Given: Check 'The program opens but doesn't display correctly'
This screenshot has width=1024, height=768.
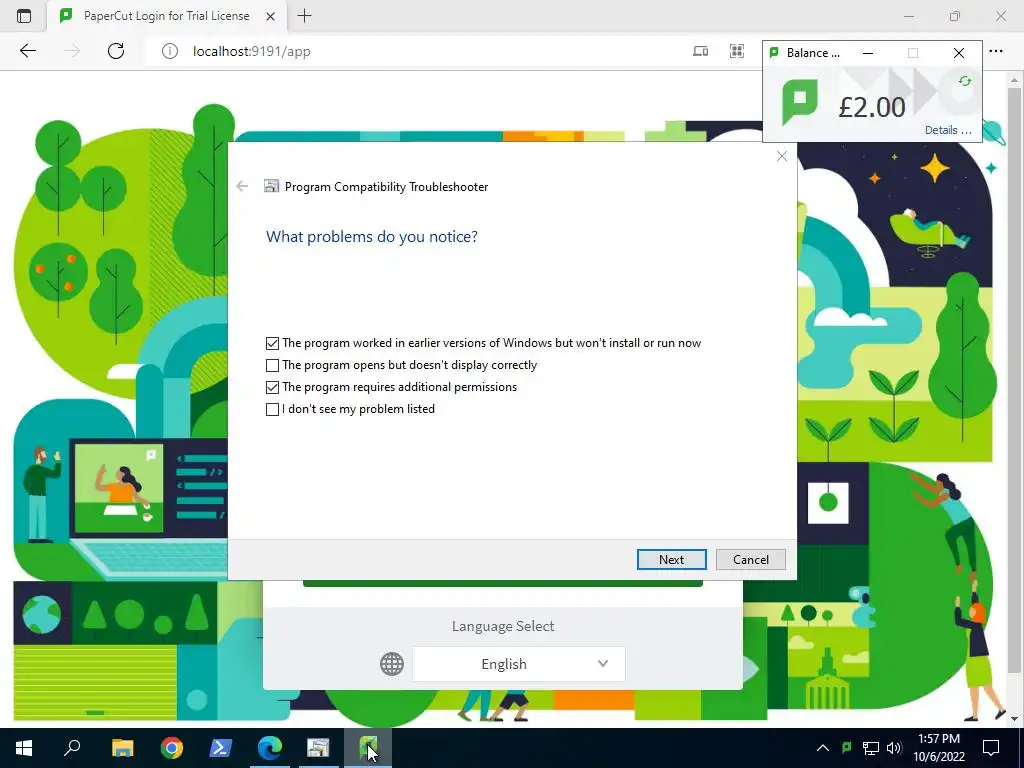Looking at the screenshot, I should tap(272, 365).
